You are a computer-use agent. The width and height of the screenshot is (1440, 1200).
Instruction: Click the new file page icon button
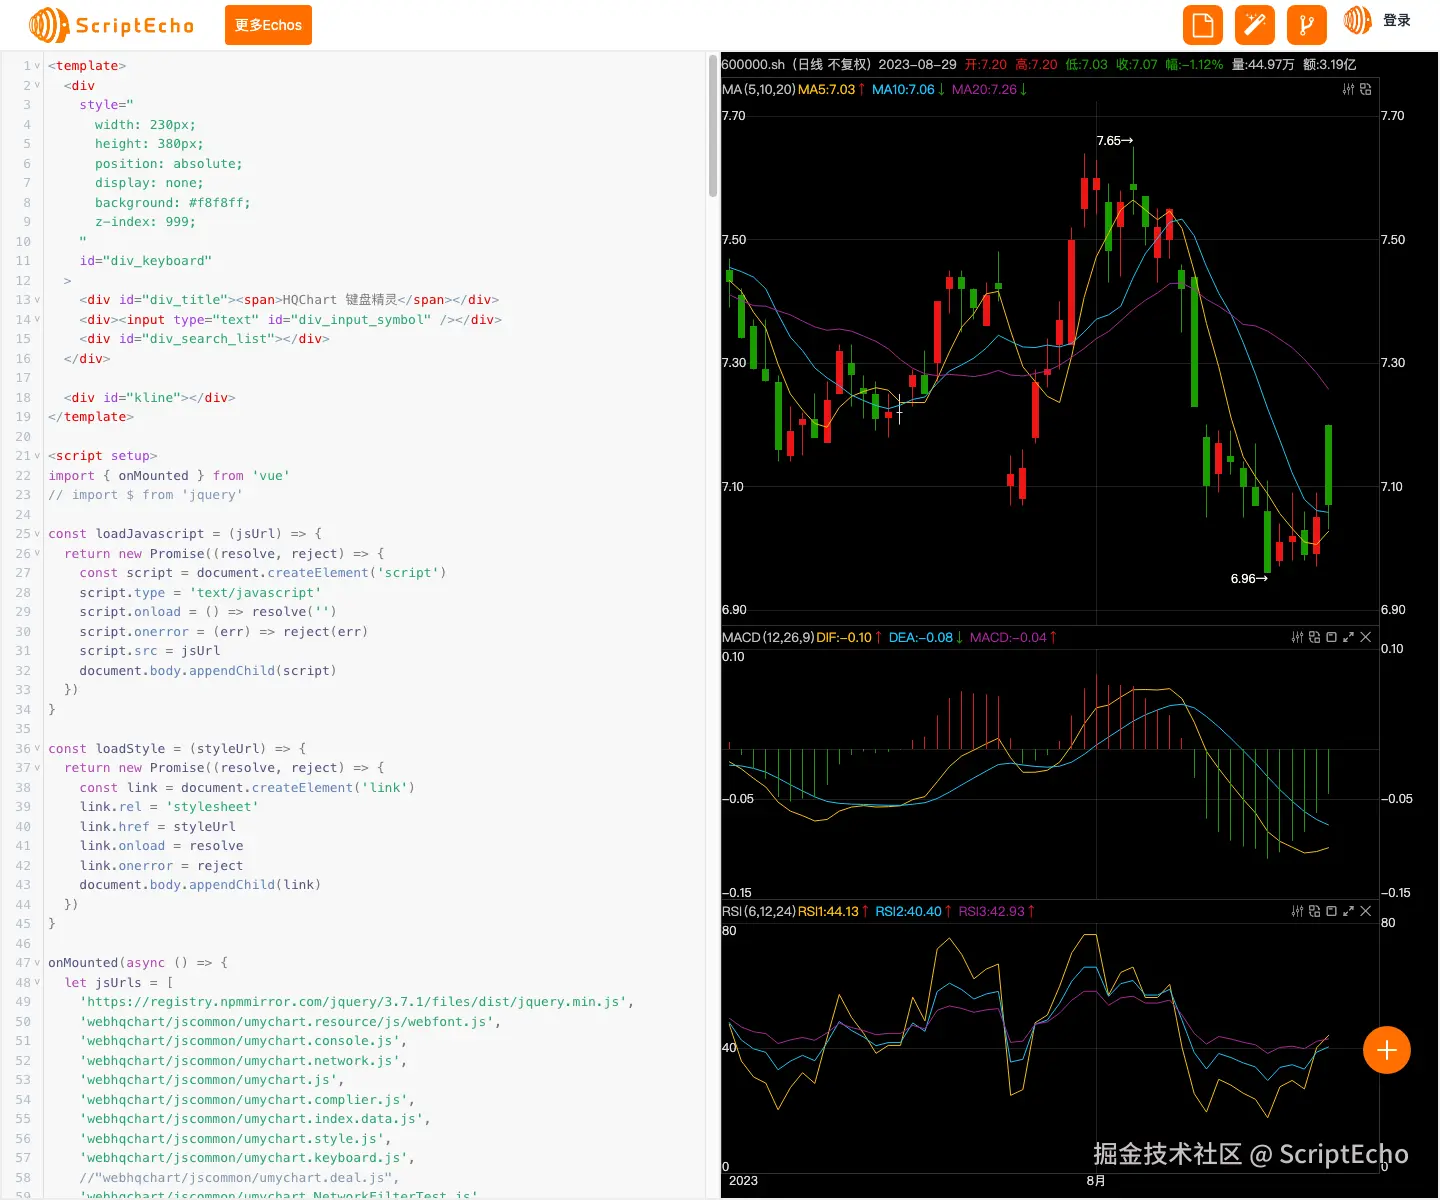coord(1203,25)
